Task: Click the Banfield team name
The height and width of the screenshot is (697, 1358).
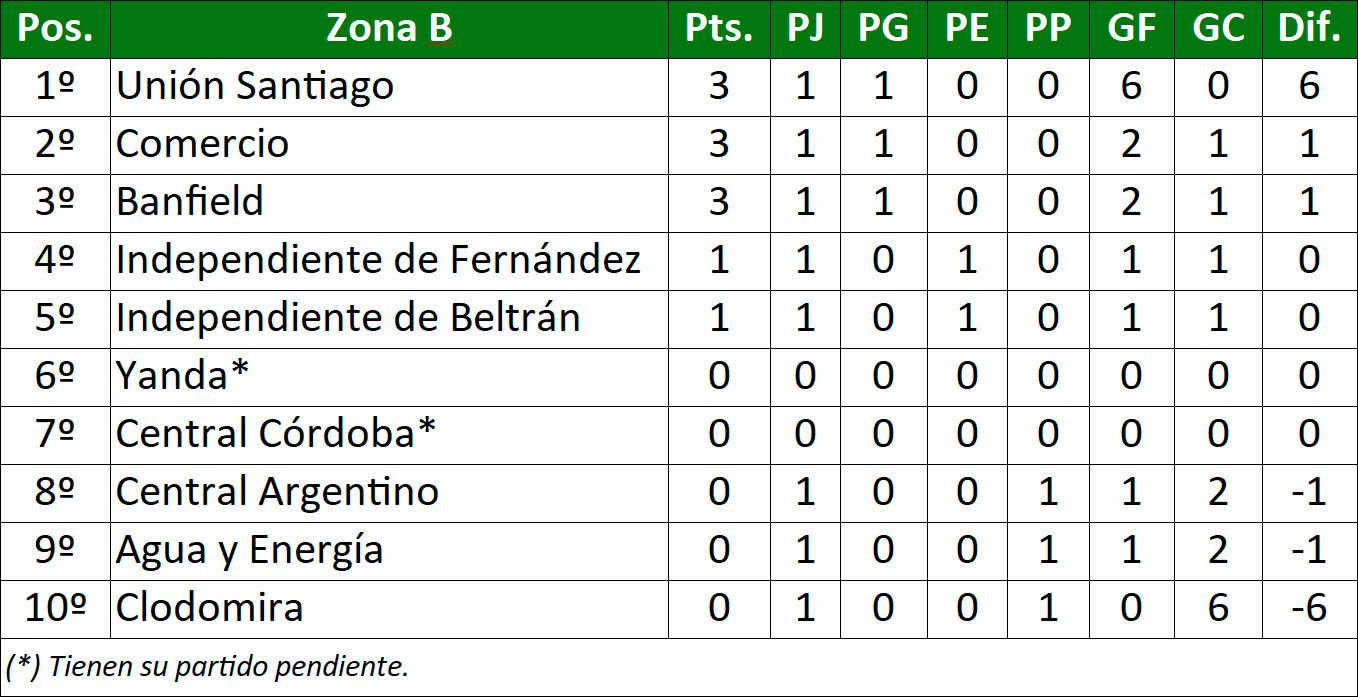Action: pos(190,203)
